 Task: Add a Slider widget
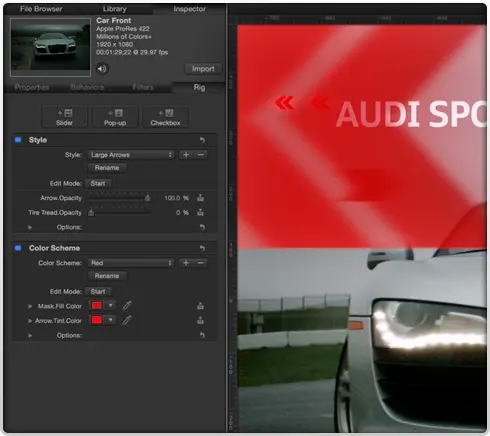coord(64,117)
